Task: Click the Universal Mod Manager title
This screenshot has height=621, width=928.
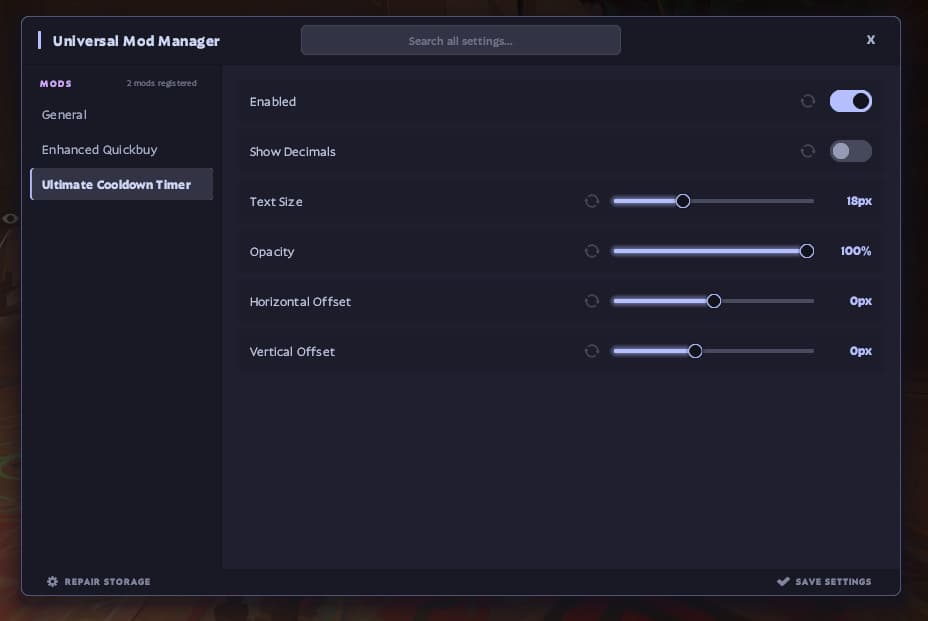Action: [x=136, y=41]
